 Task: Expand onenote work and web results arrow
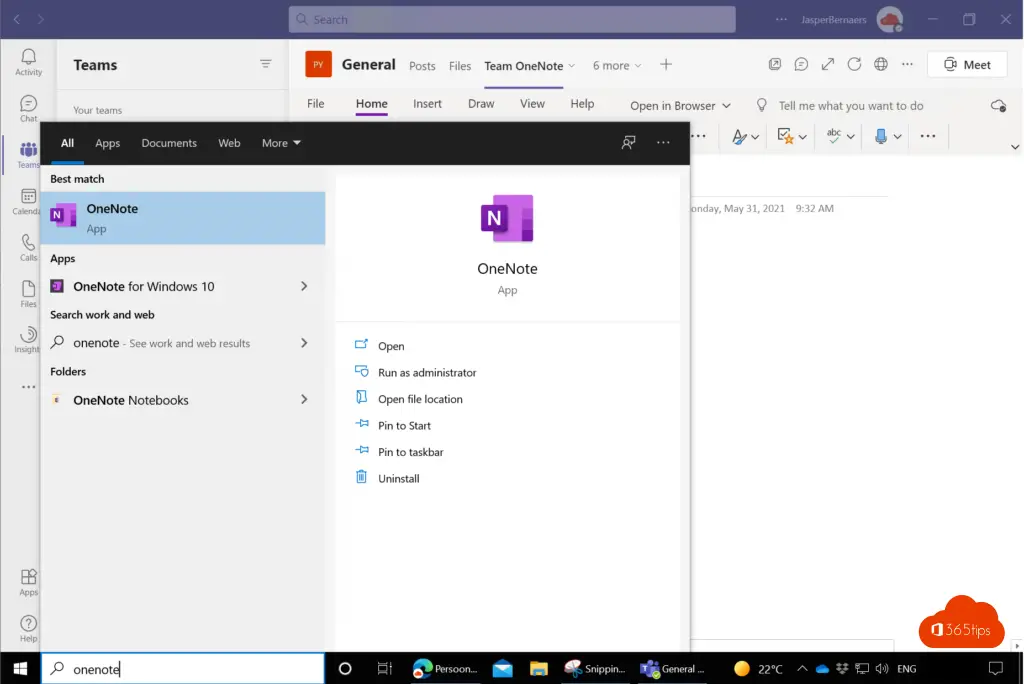(304, 343)
